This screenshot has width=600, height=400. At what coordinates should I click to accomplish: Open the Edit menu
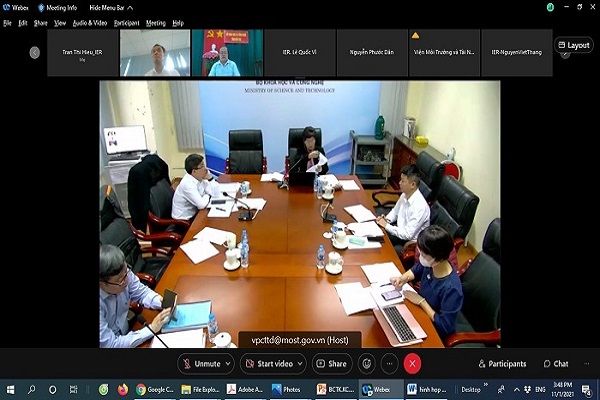click(x=23, y=23)
